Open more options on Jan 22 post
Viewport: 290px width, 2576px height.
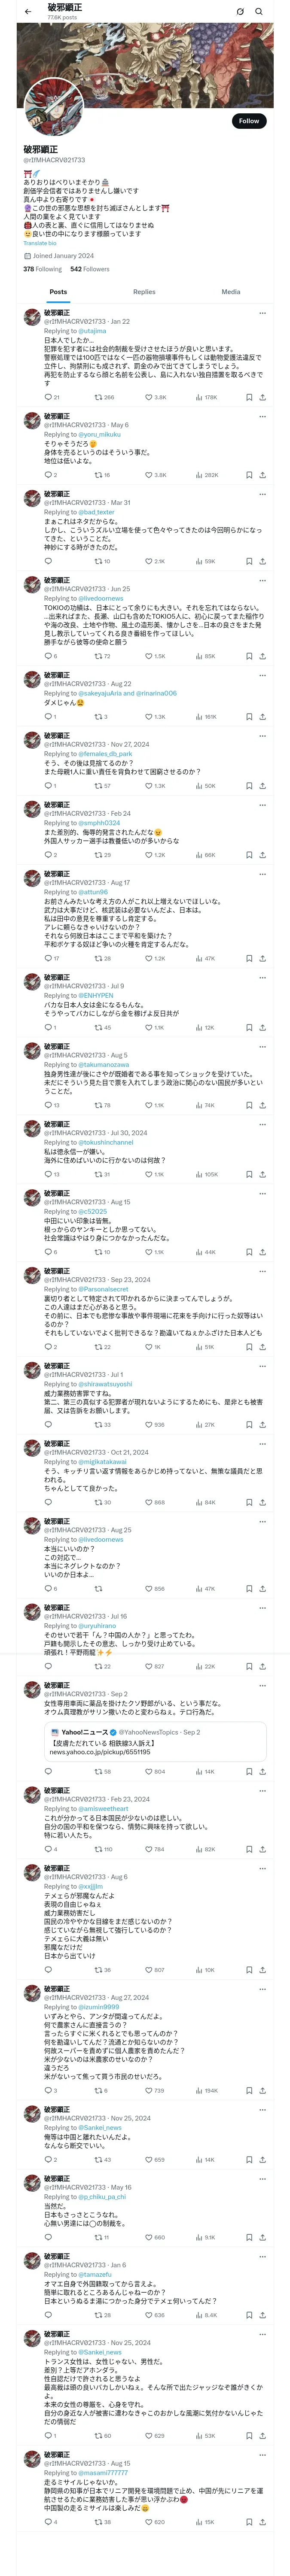tap(262, 312)
